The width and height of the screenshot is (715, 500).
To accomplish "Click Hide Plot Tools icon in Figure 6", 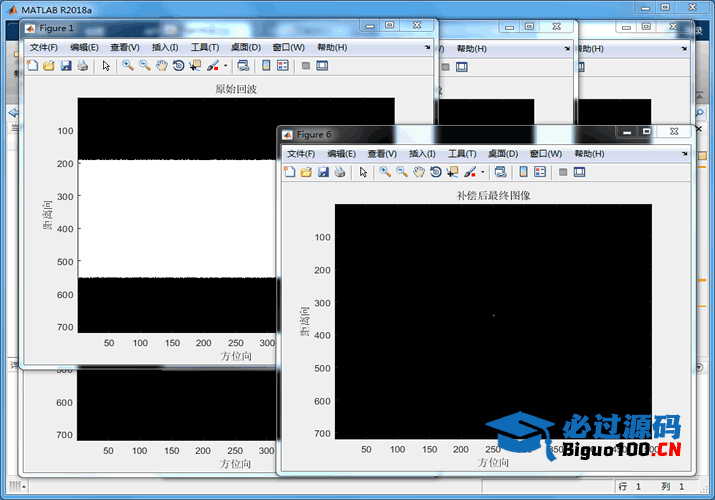I will coord(563,172).
